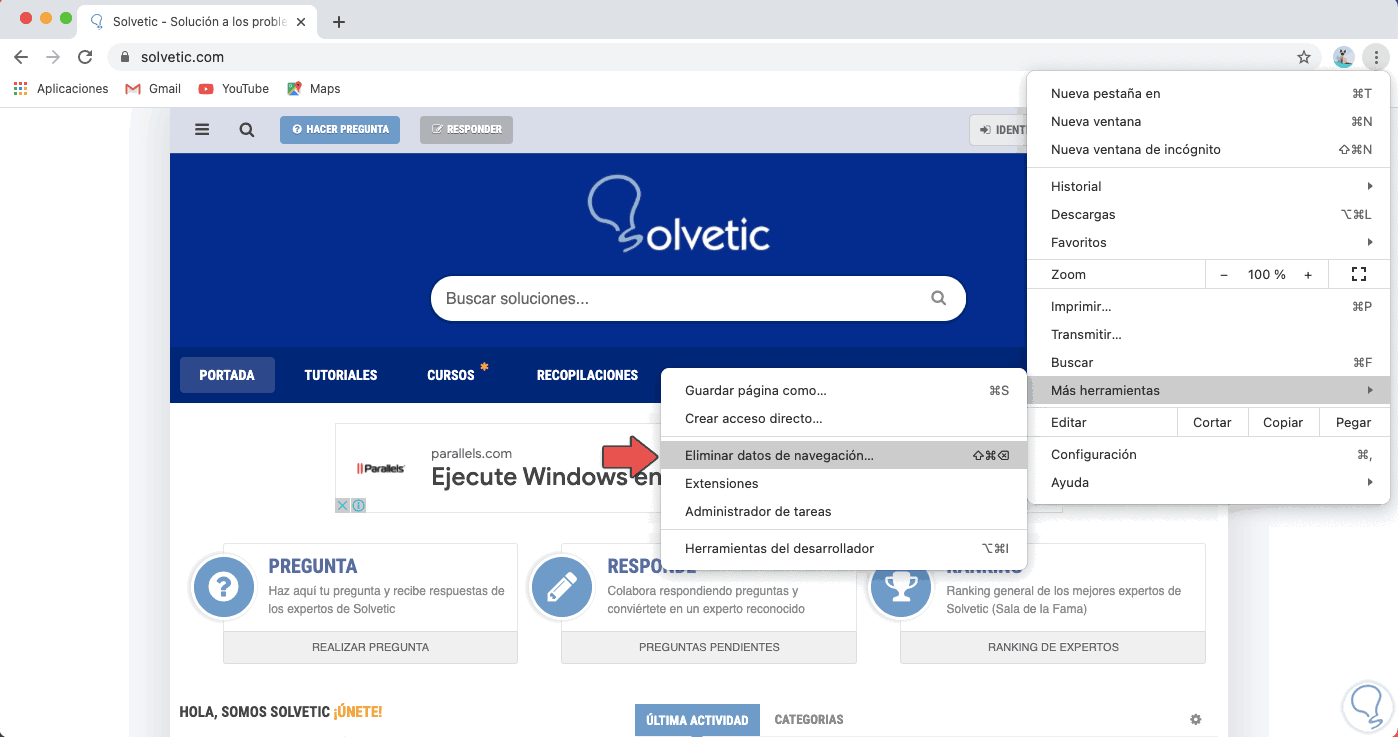Choose Crear acceso directo...
1398x737 pixels.
(844, 418)
